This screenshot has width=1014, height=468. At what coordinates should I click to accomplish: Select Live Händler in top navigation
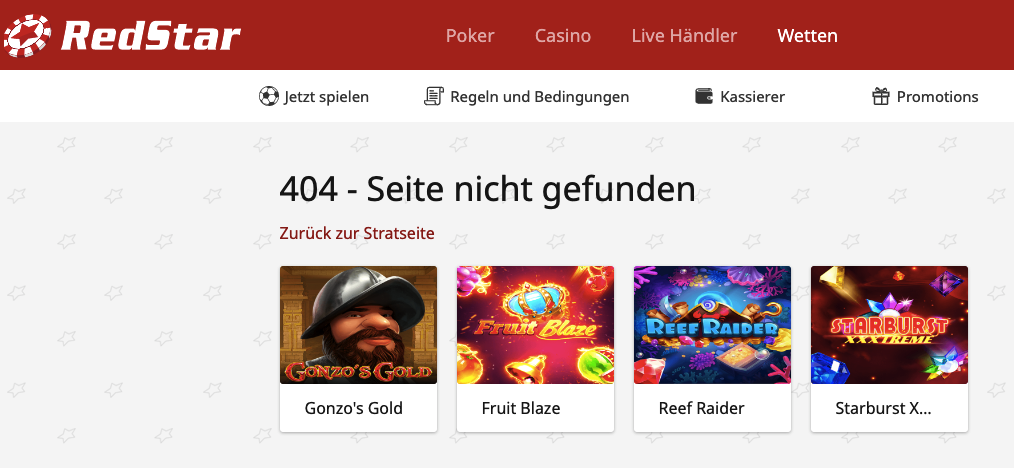pos(684,36)
